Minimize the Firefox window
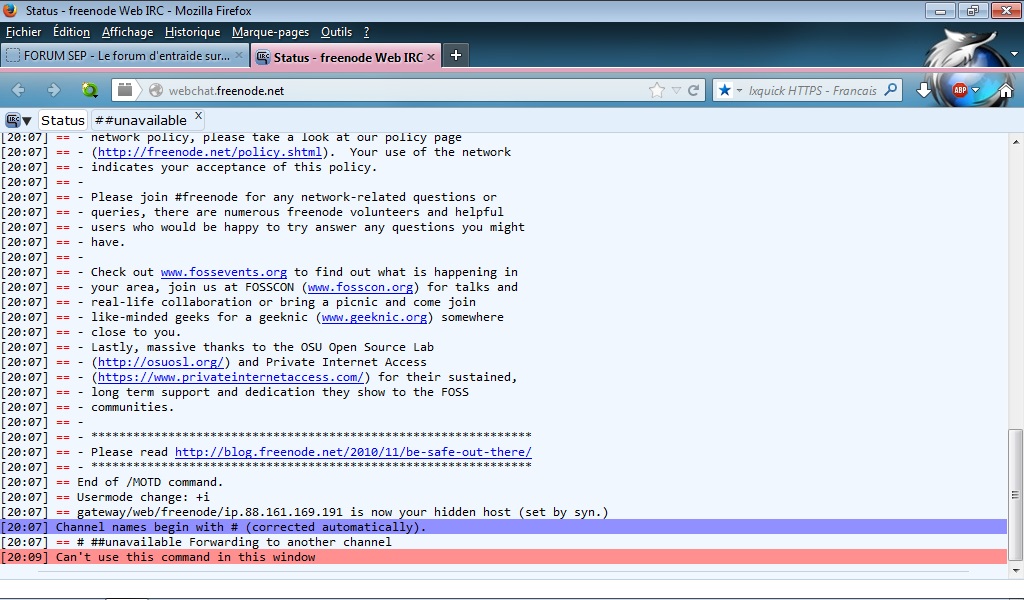This screenshot has width=1024, height=600. click(940, 10)
